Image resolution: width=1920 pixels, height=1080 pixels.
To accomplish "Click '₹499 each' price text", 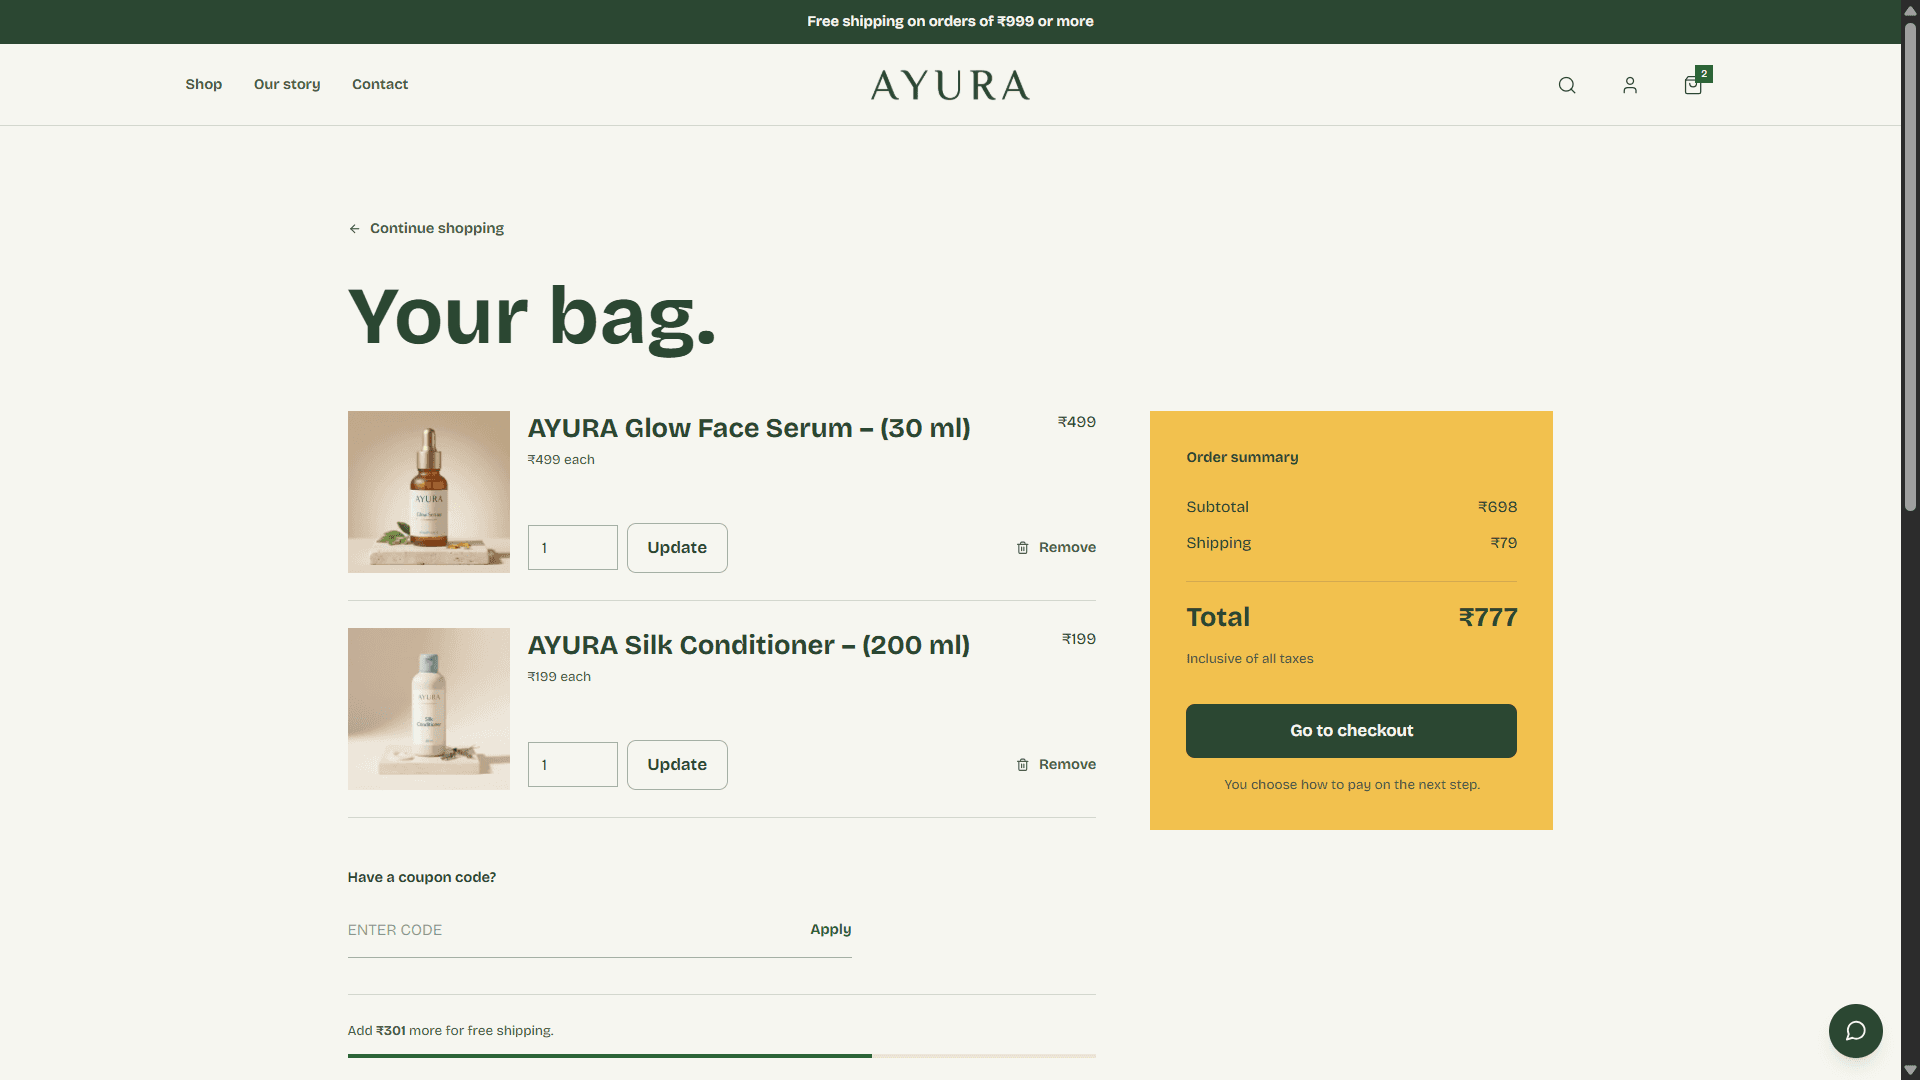I will click(x=561, y=460).
